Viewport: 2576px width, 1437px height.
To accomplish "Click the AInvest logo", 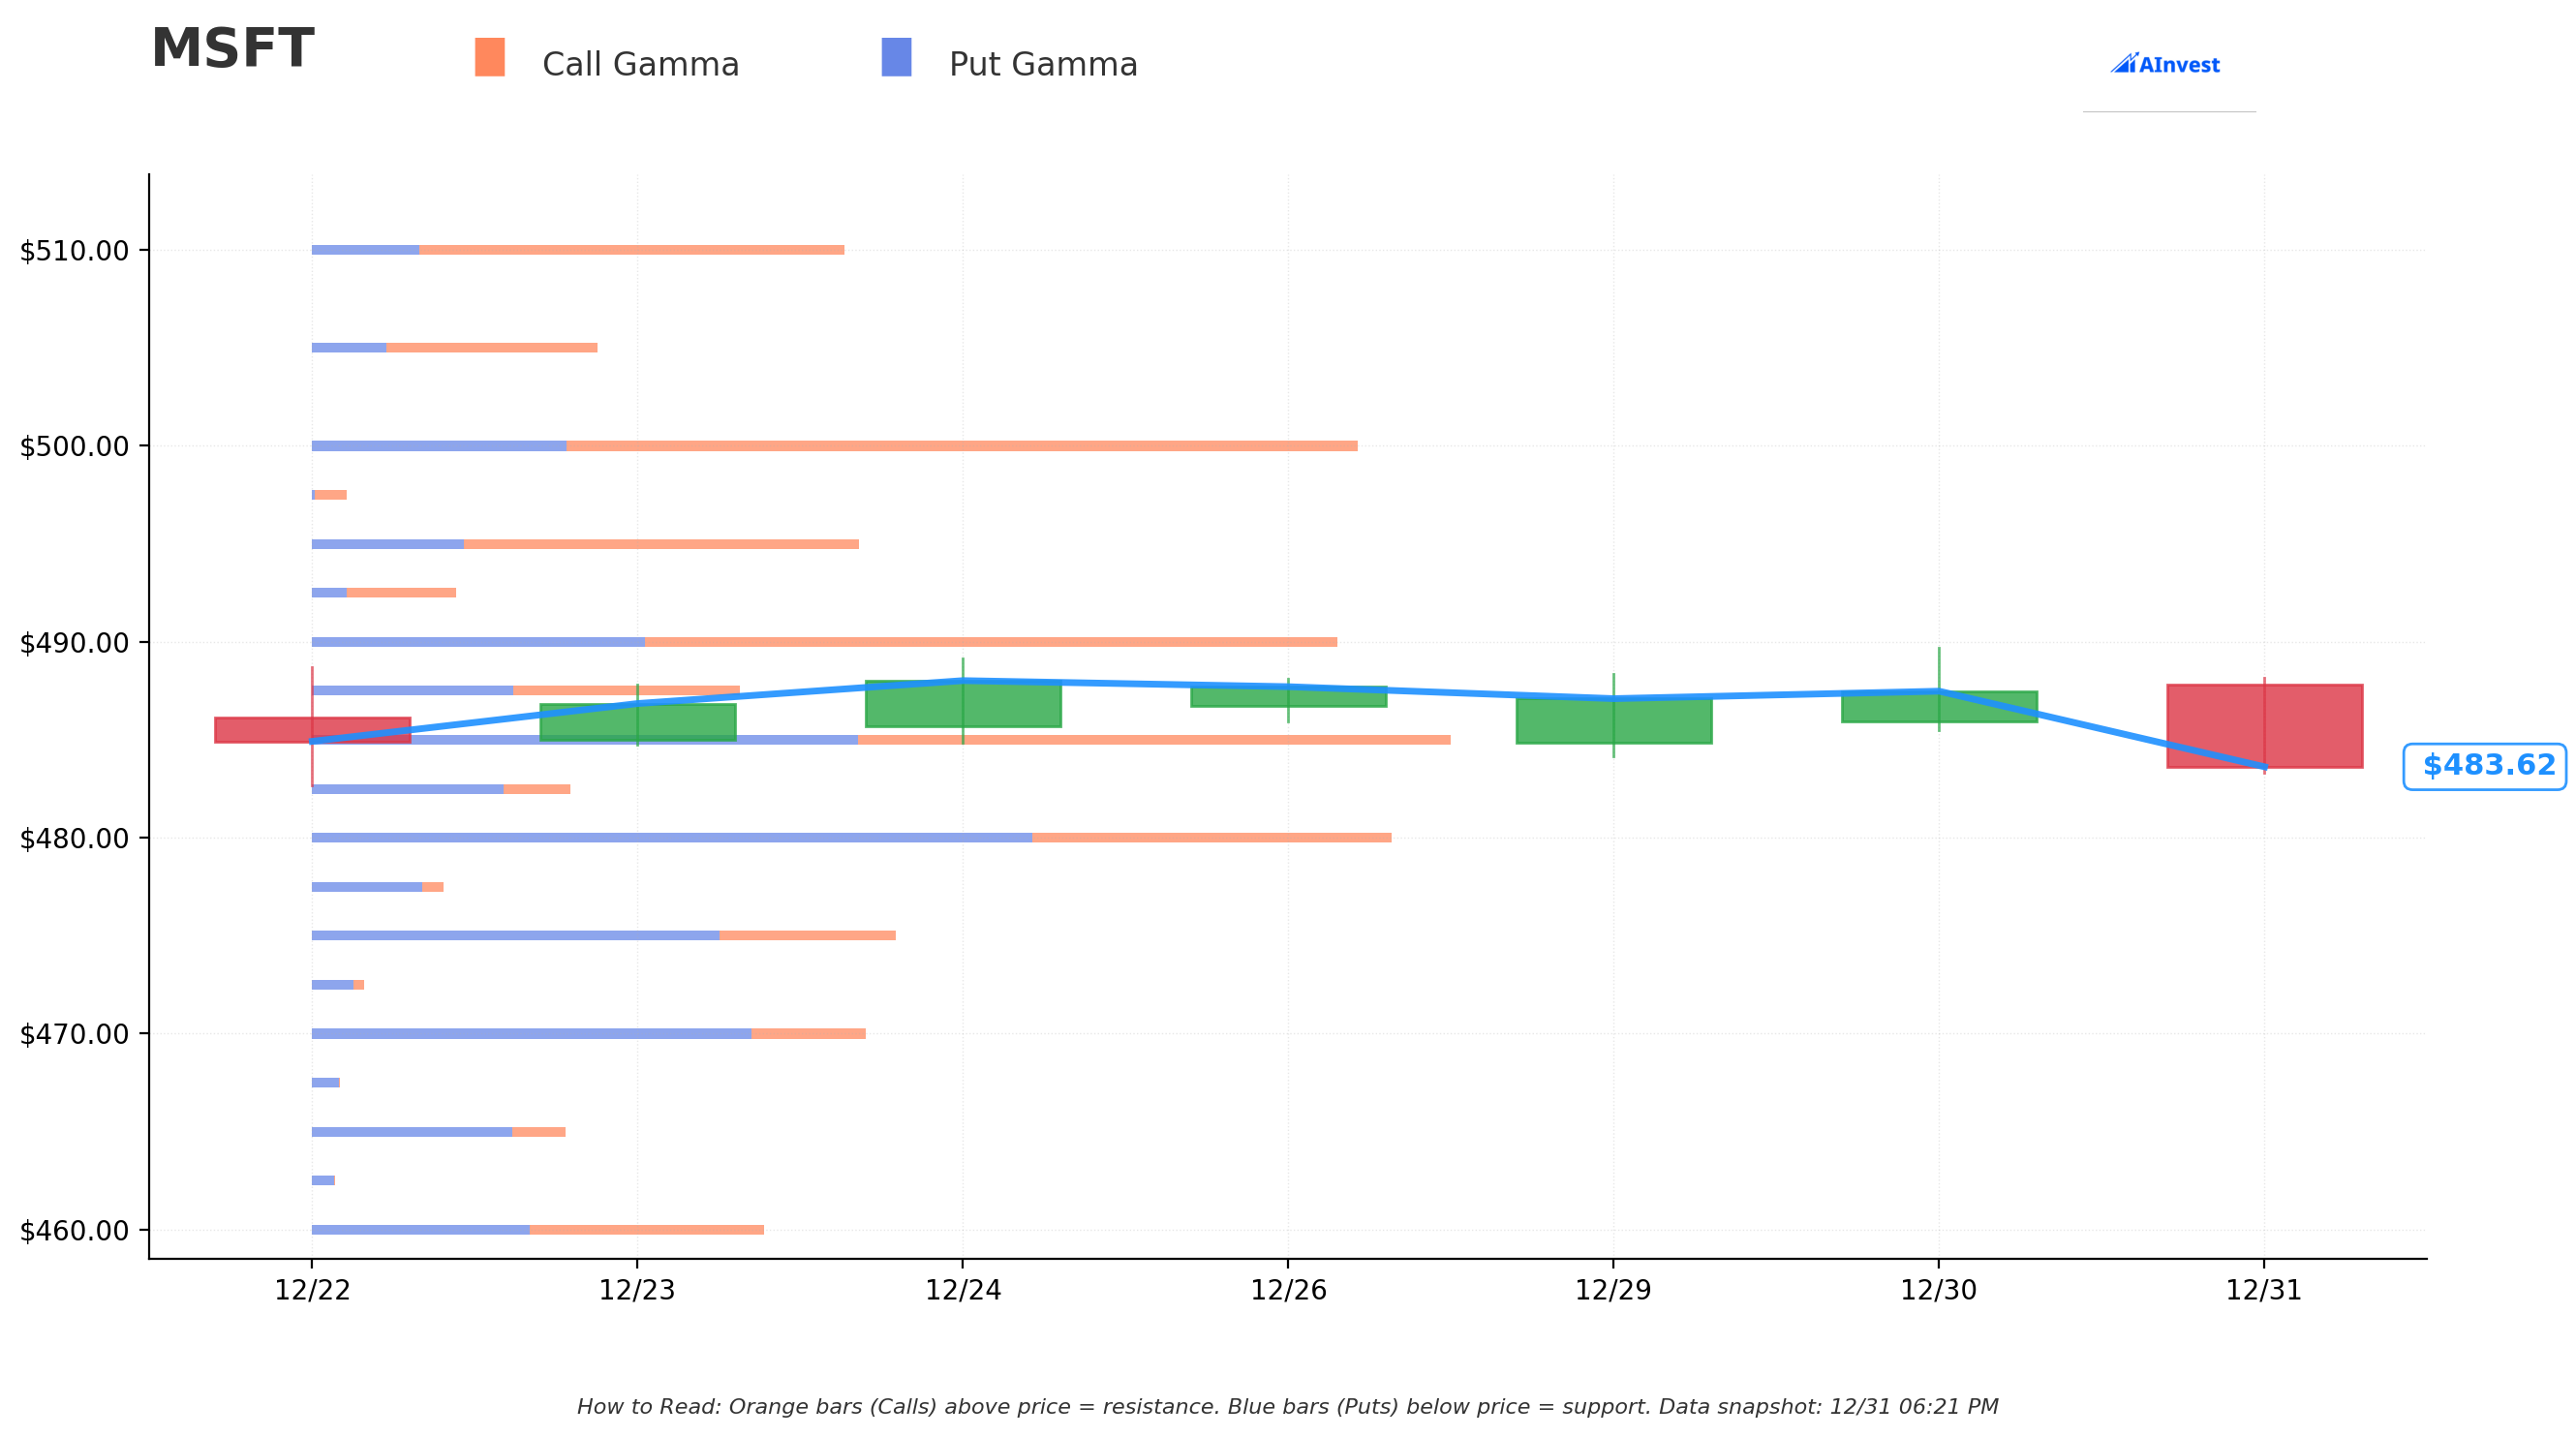I will (x=2164, y=64).
